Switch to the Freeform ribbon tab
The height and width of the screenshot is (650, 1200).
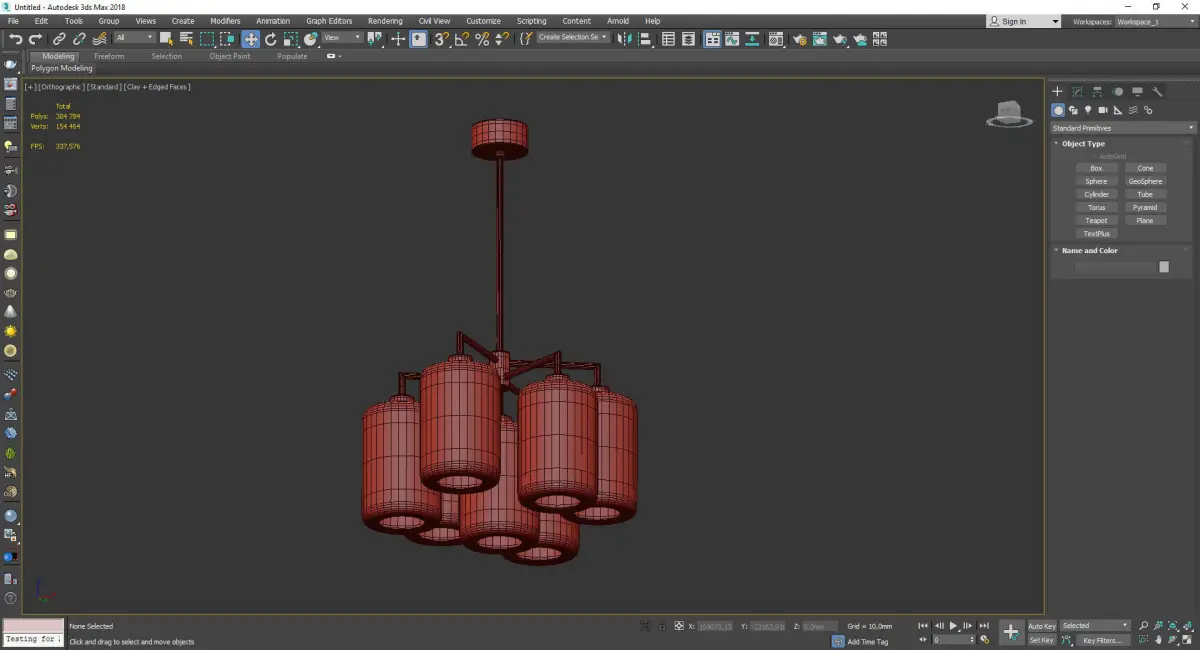109,56
